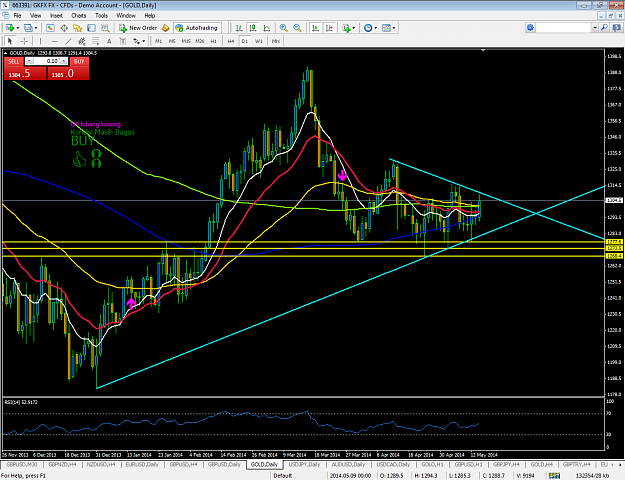
Task: Open the Indicators list icon
Action: click(x=346, y=28)
